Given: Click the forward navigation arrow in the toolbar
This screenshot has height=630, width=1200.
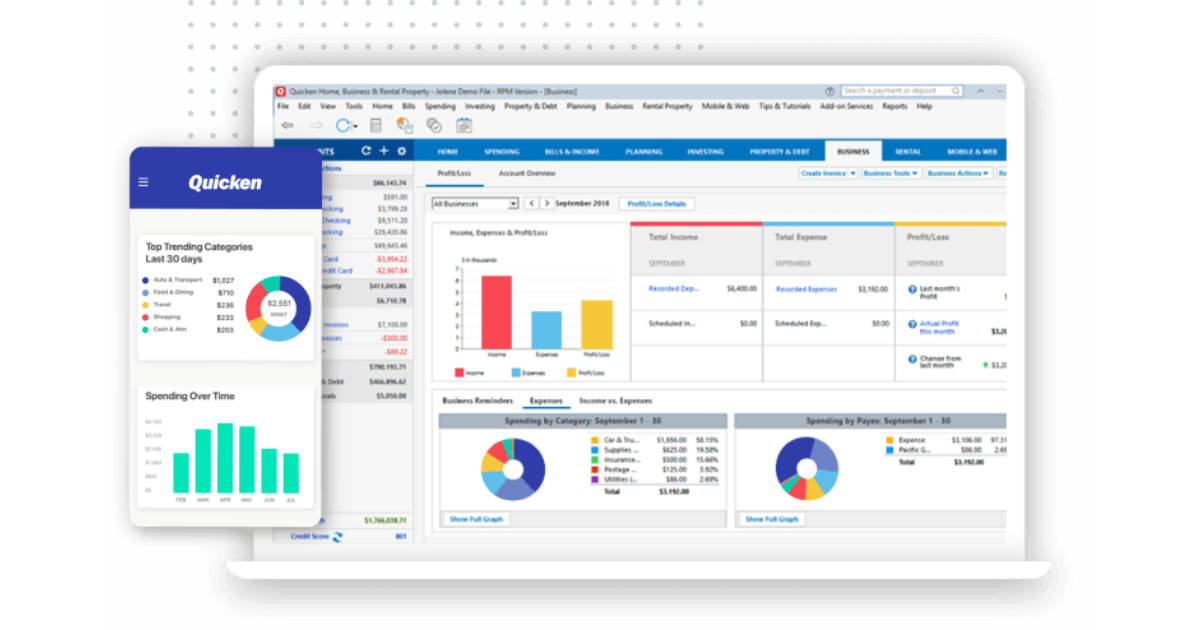Looking at the screenshot, I should click(316, 124).
